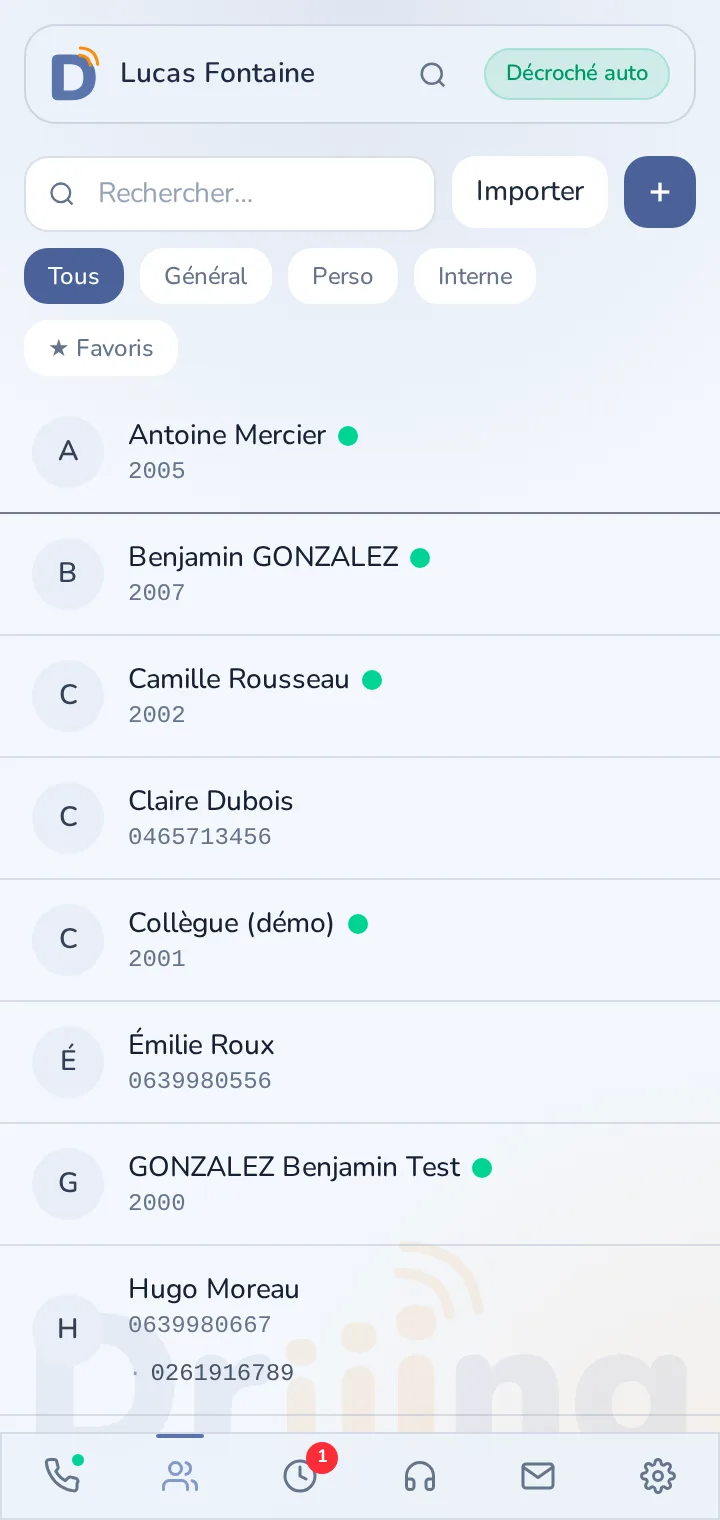Image resolution: width=720 pixels, height=1520 pixels.
Task: Select Hugo Moreau's second number 0261916789
Action: pyautogui.click(x=222, y=1373)
